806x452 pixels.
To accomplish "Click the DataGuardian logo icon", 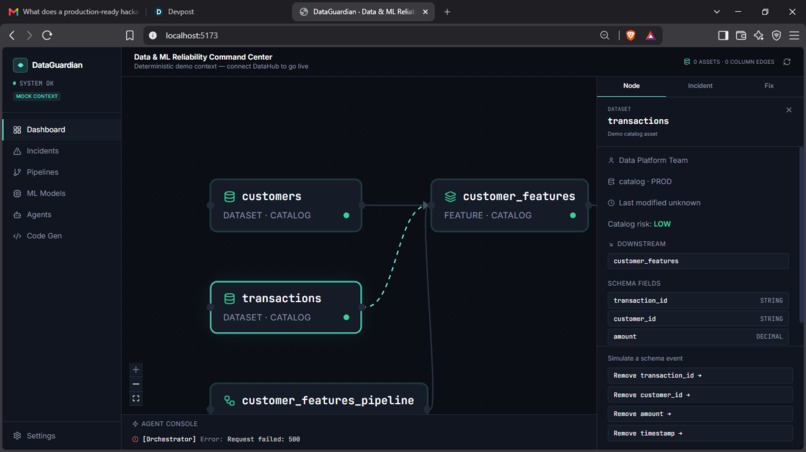I will coord(20,65).
